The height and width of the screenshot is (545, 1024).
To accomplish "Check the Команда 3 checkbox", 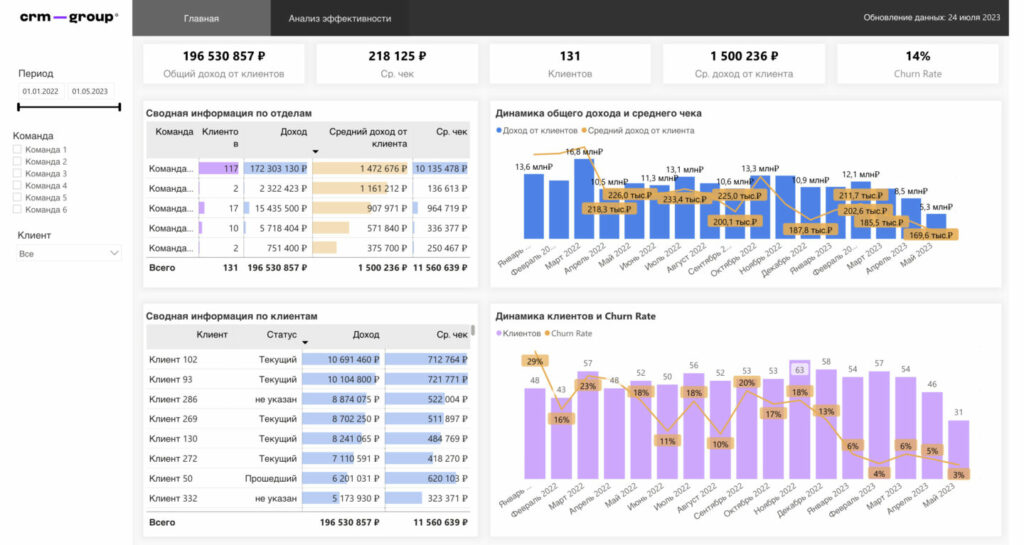I will point(17,174).
